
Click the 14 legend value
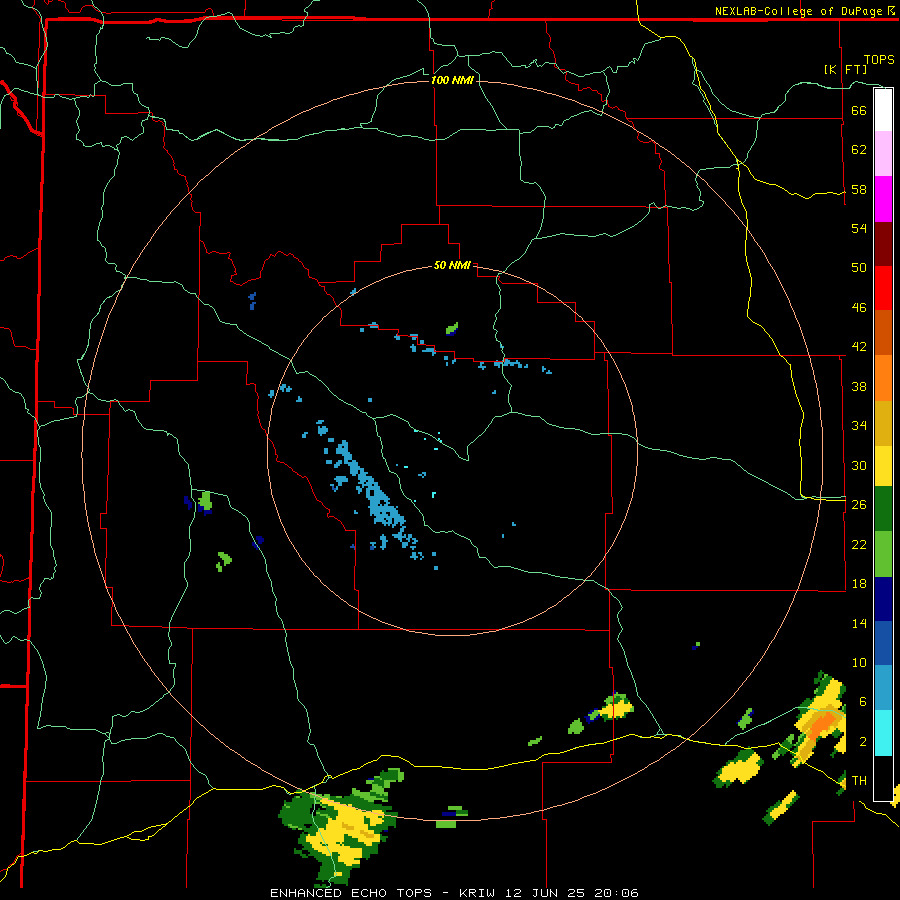click(859, 623)
